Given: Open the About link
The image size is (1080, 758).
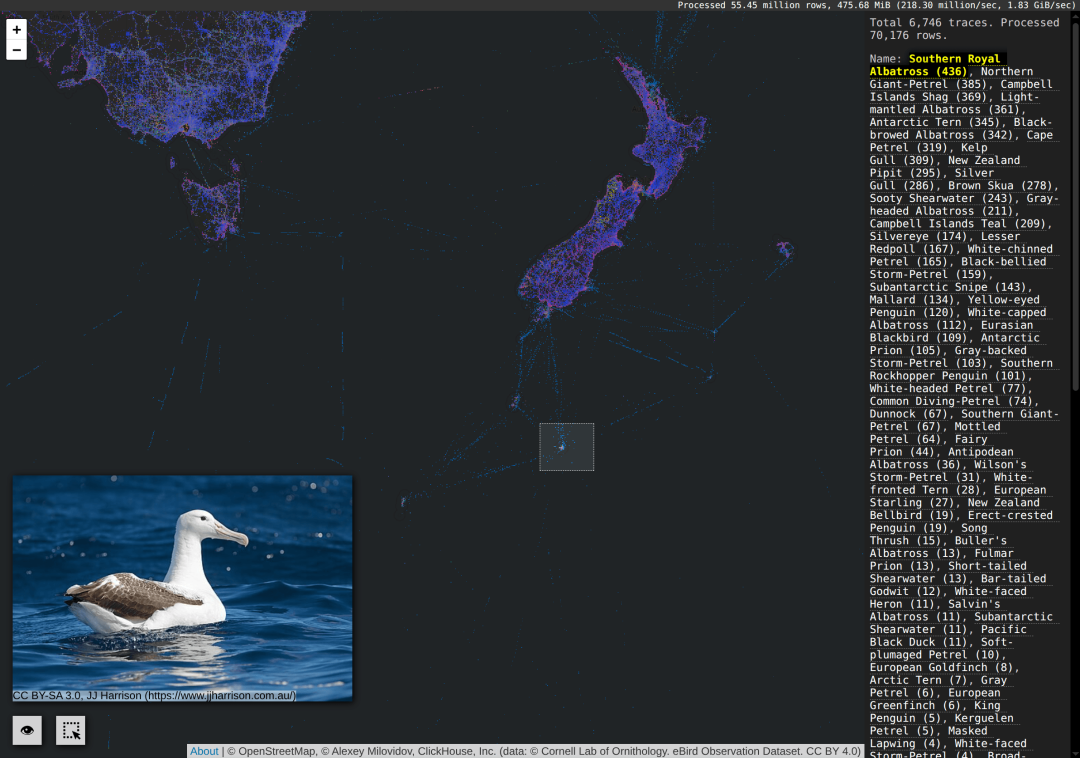Looking at the screenshot, I should [204, 751].
